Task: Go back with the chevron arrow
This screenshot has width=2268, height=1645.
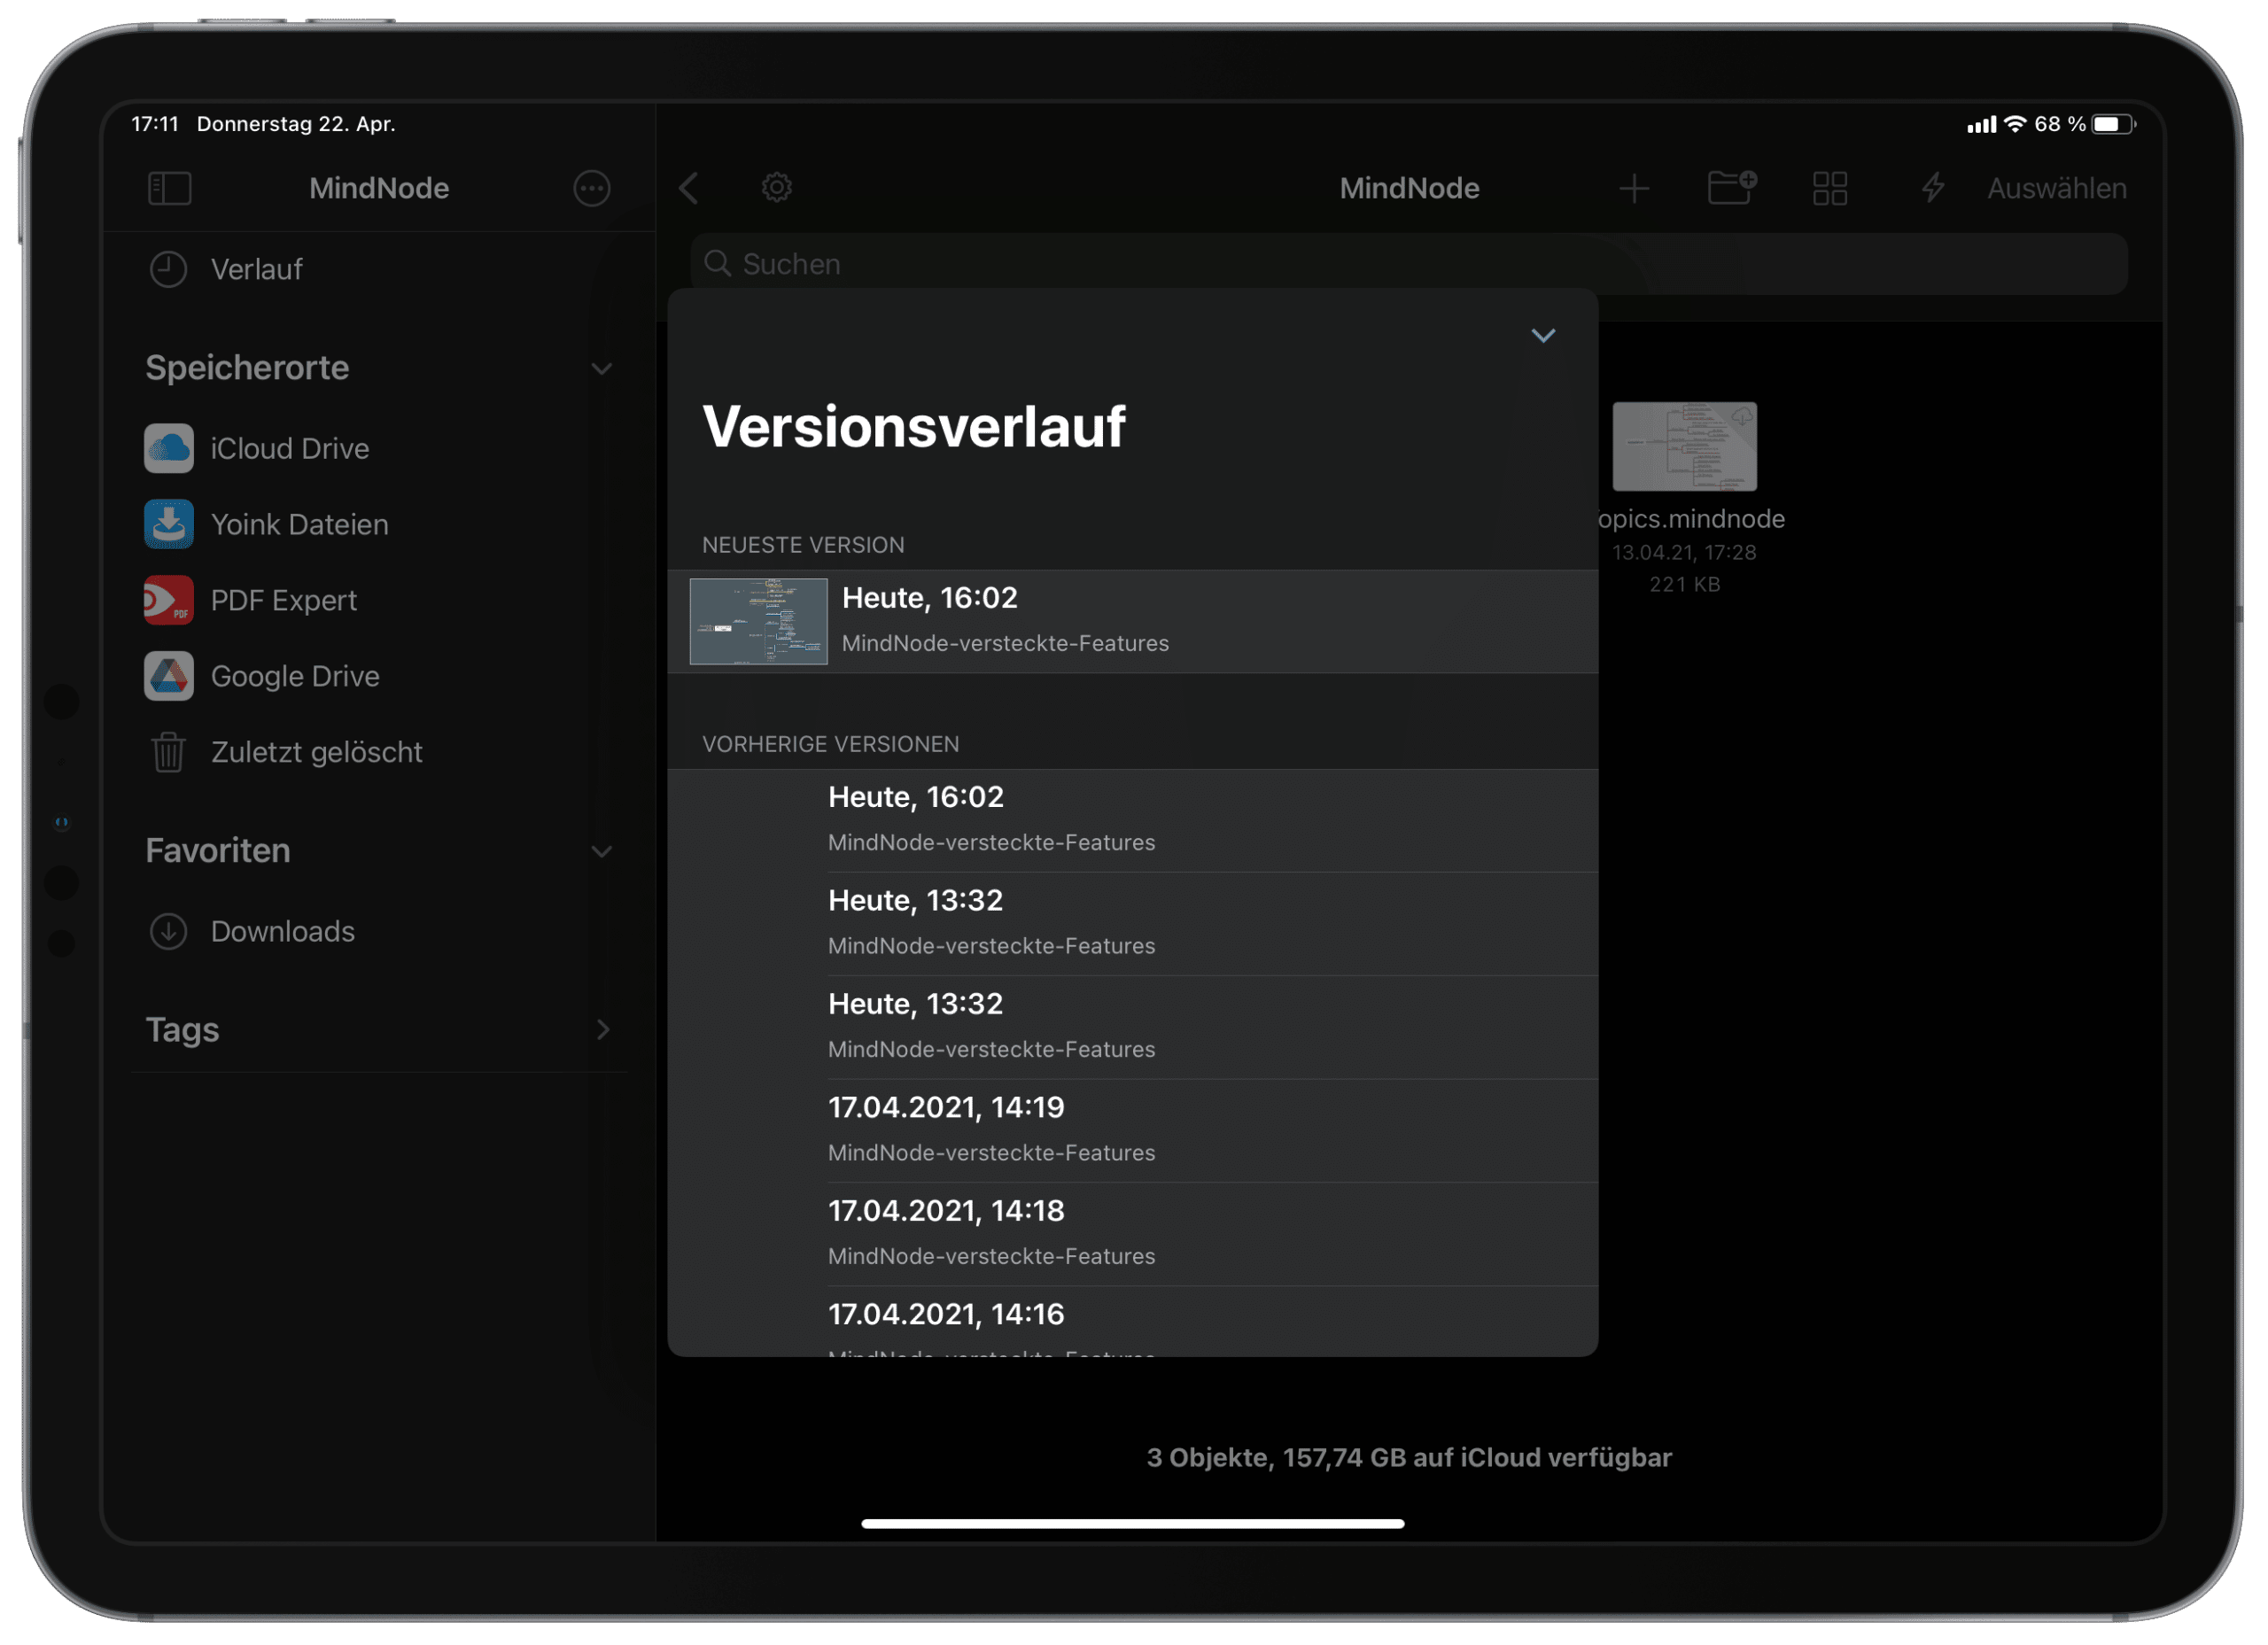Action: pyautogui.click(x=689, y=188)
